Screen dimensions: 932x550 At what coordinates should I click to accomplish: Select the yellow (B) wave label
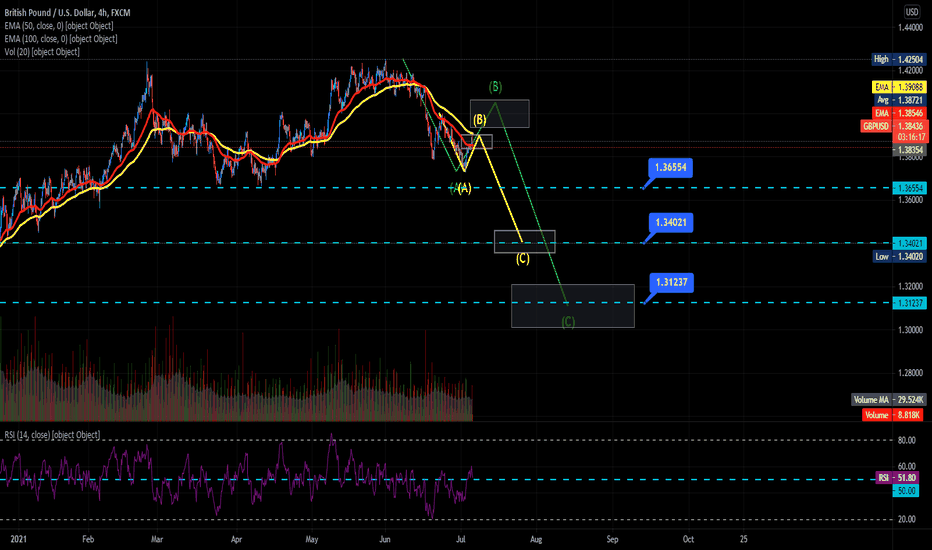[479, 120]
